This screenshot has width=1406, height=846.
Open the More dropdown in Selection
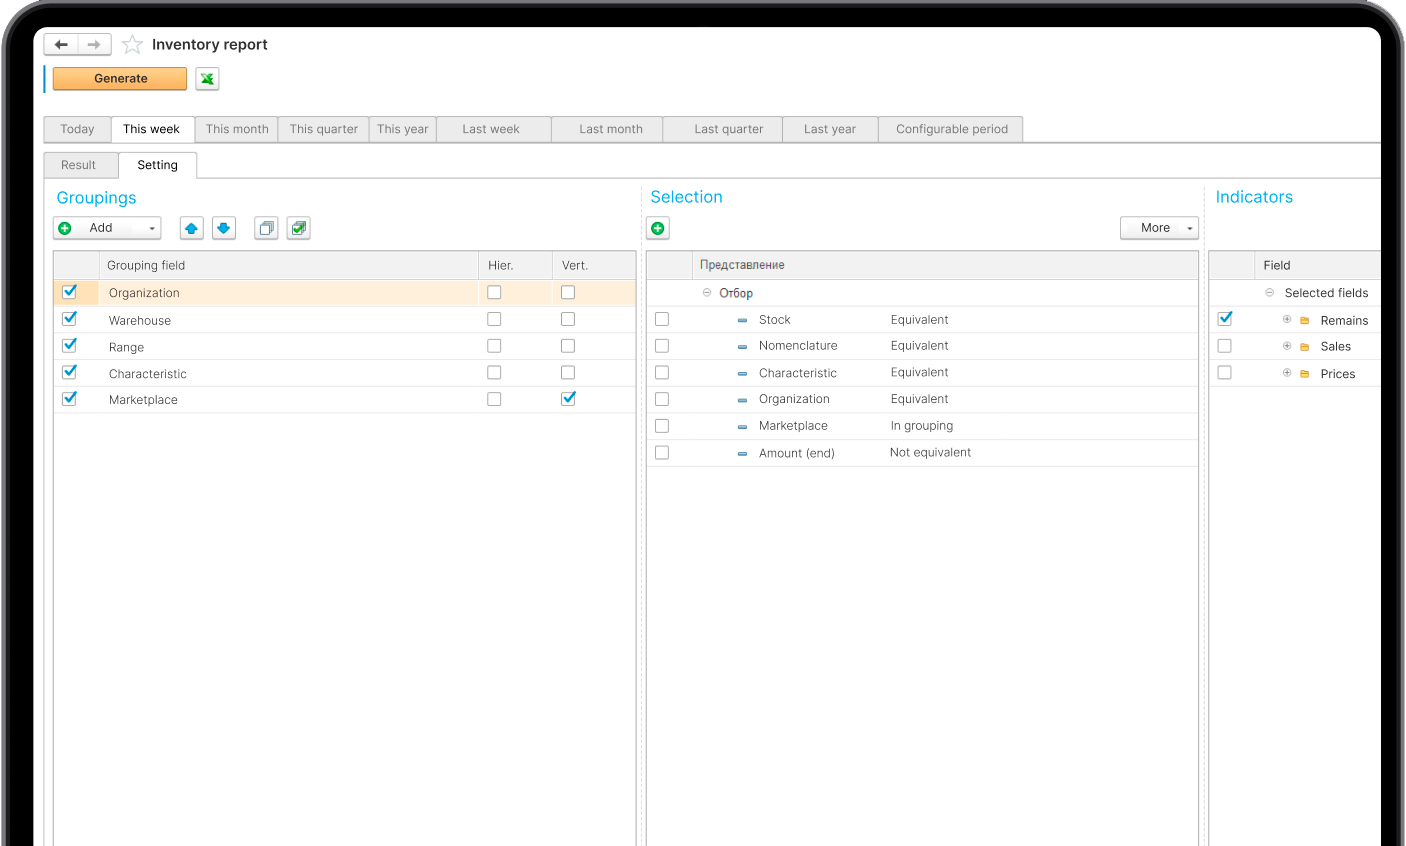(1159, 228)
